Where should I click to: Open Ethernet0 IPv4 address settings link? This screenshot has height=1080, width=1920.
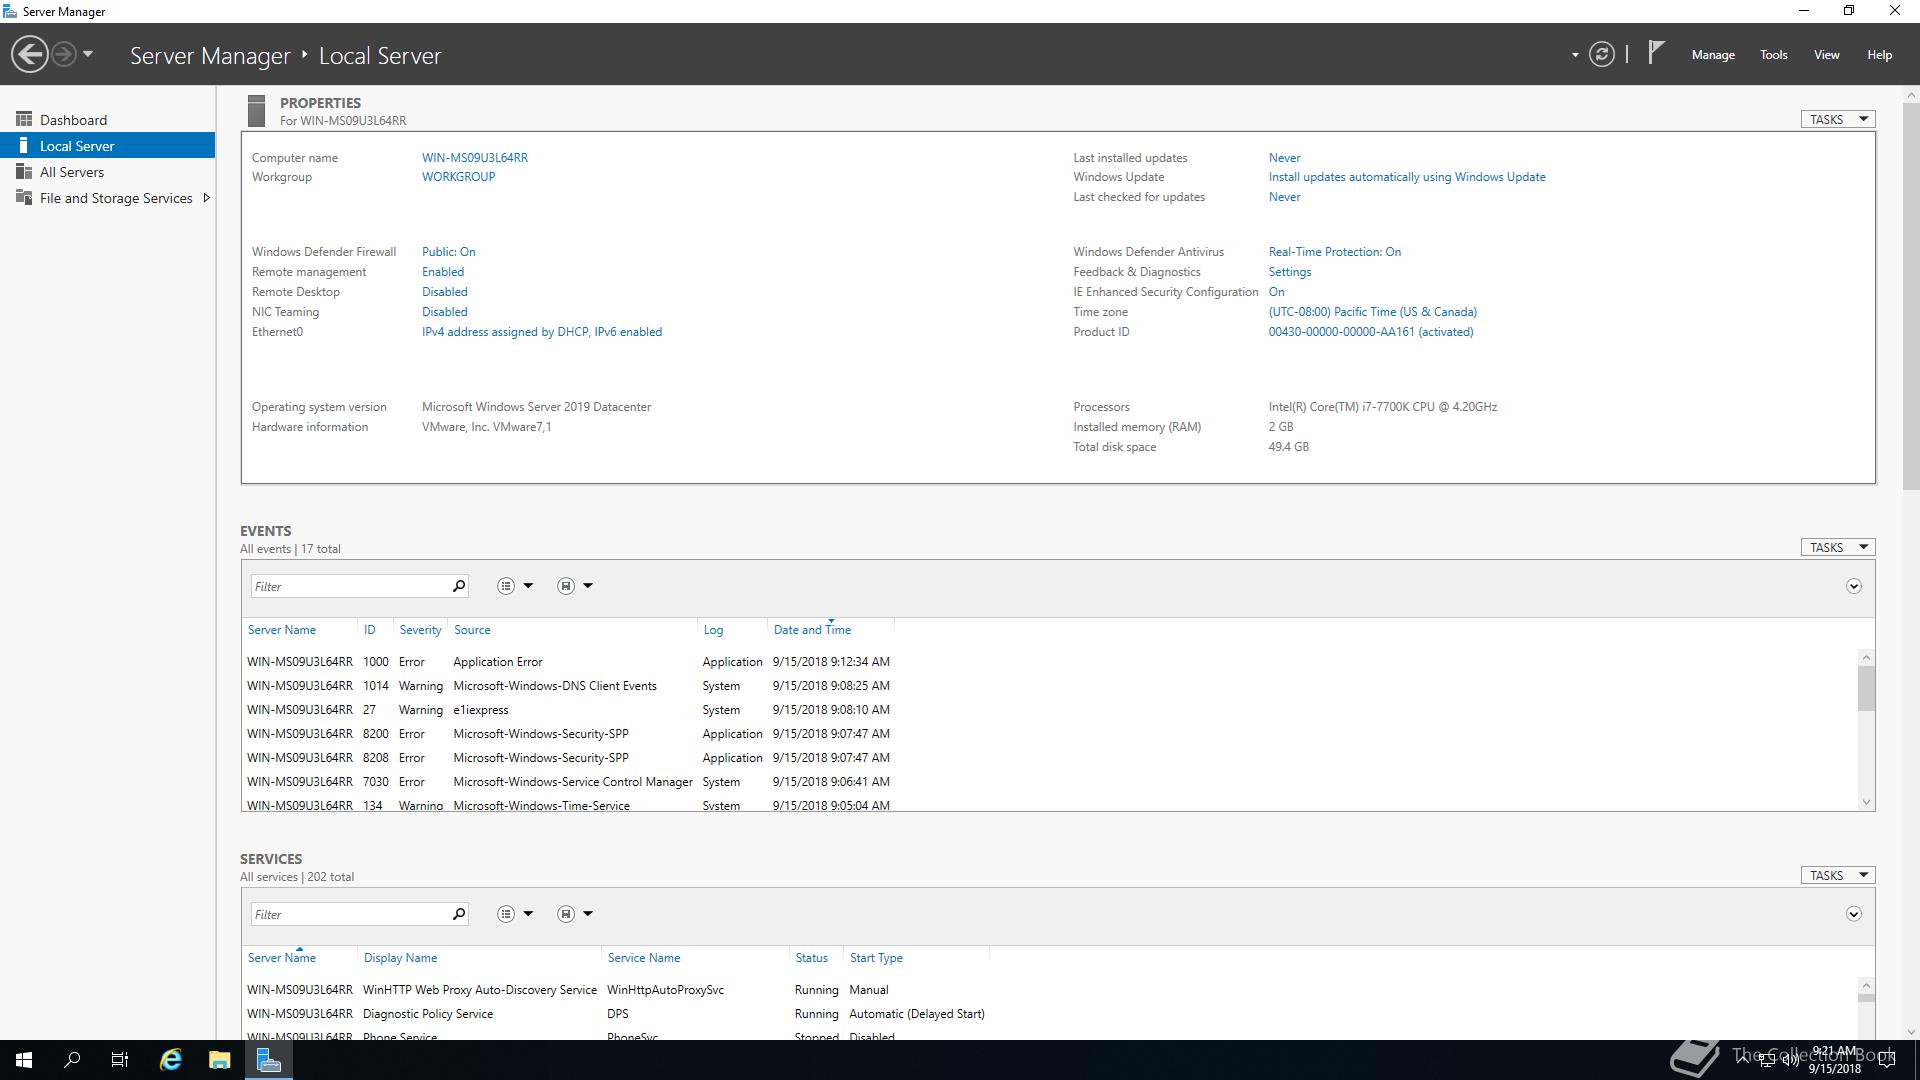pyautogui.click(x=542, y=332)
